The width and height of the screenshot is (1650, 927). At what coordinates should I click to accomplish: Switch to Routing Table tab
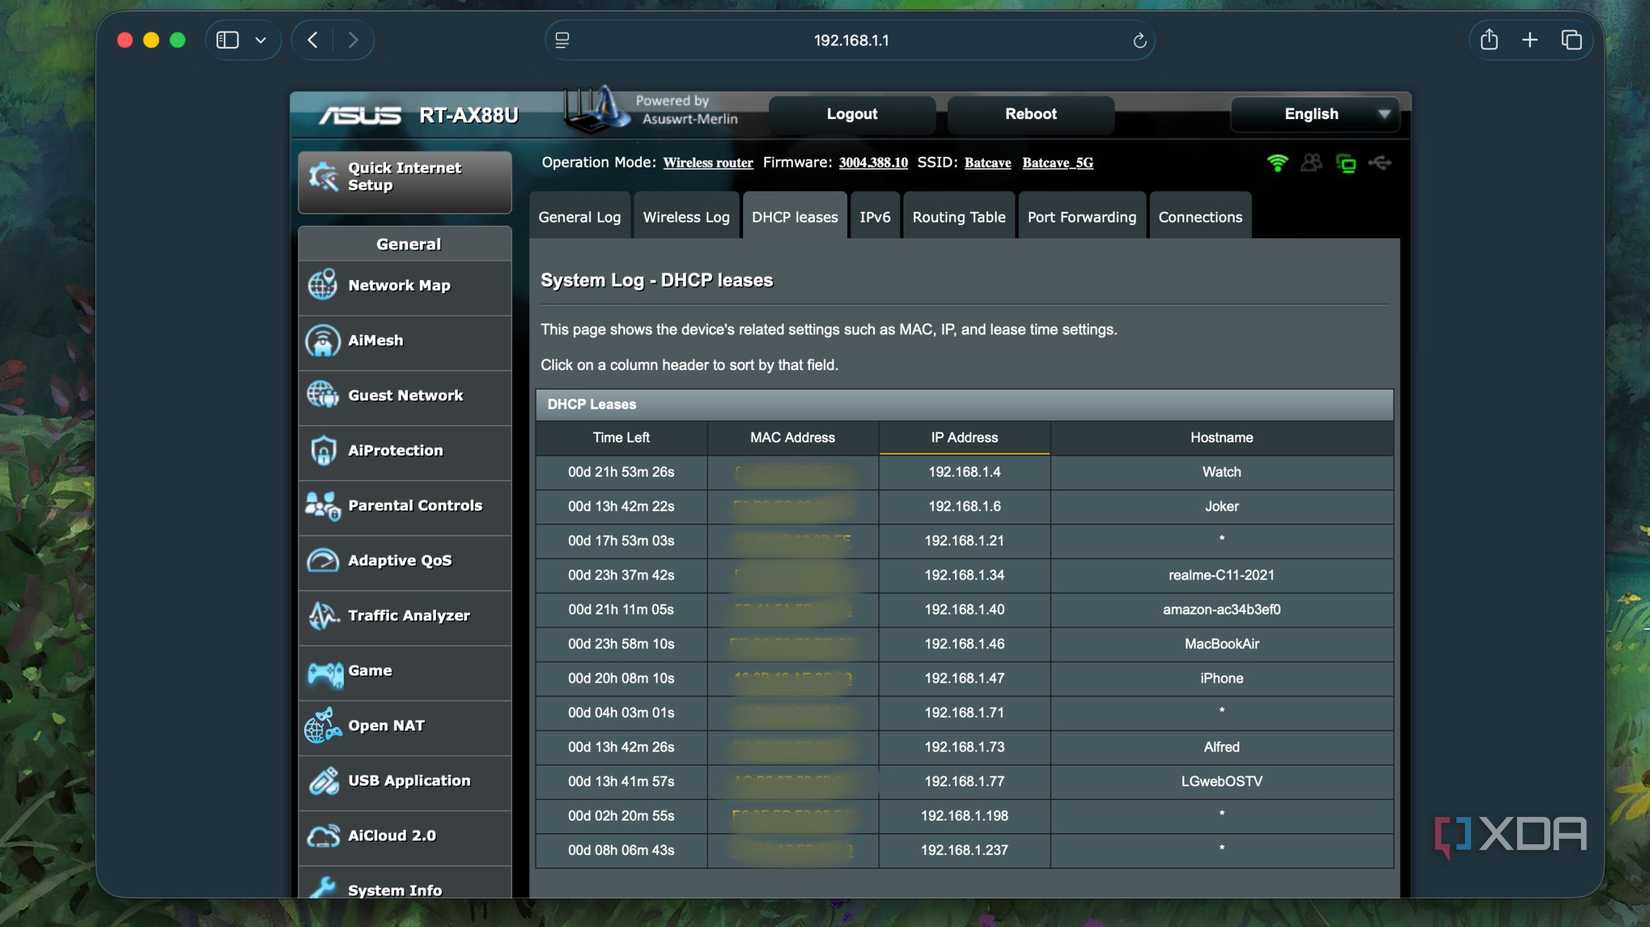tap(959, 216)
